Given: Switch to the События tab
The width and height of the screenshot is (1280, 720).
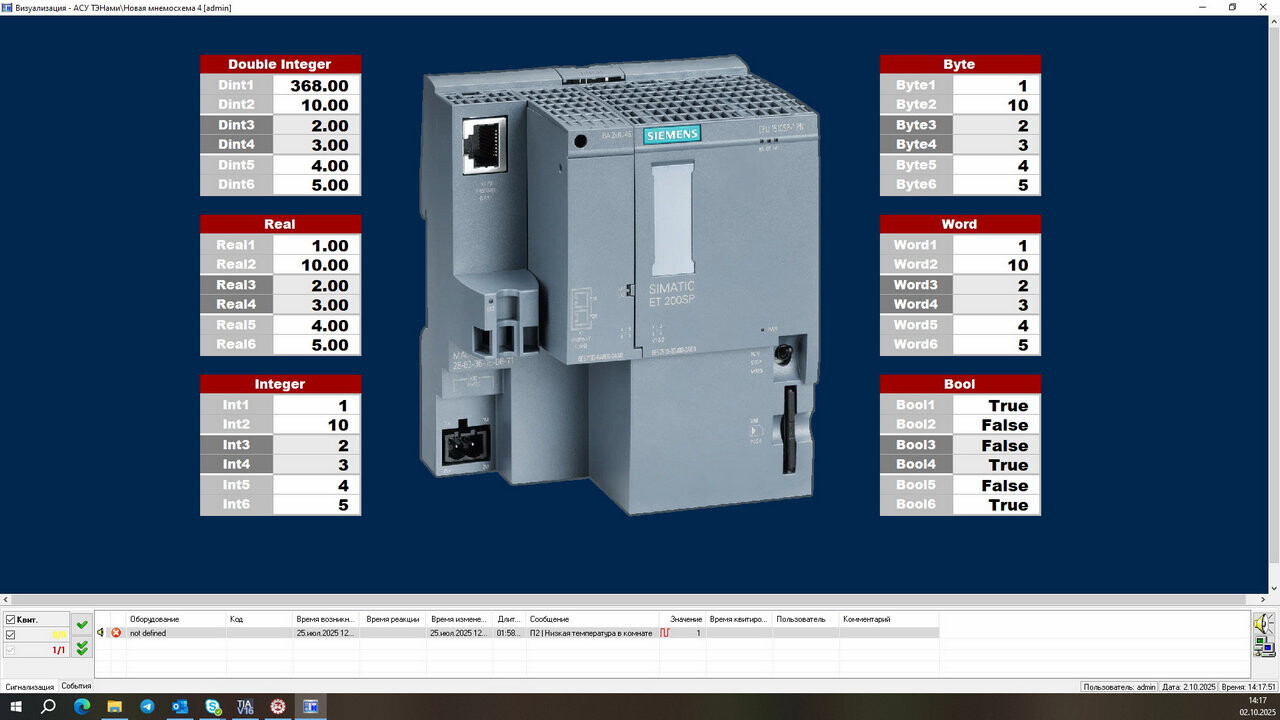Looking at the screenshot, I should (x=76, y=686).
